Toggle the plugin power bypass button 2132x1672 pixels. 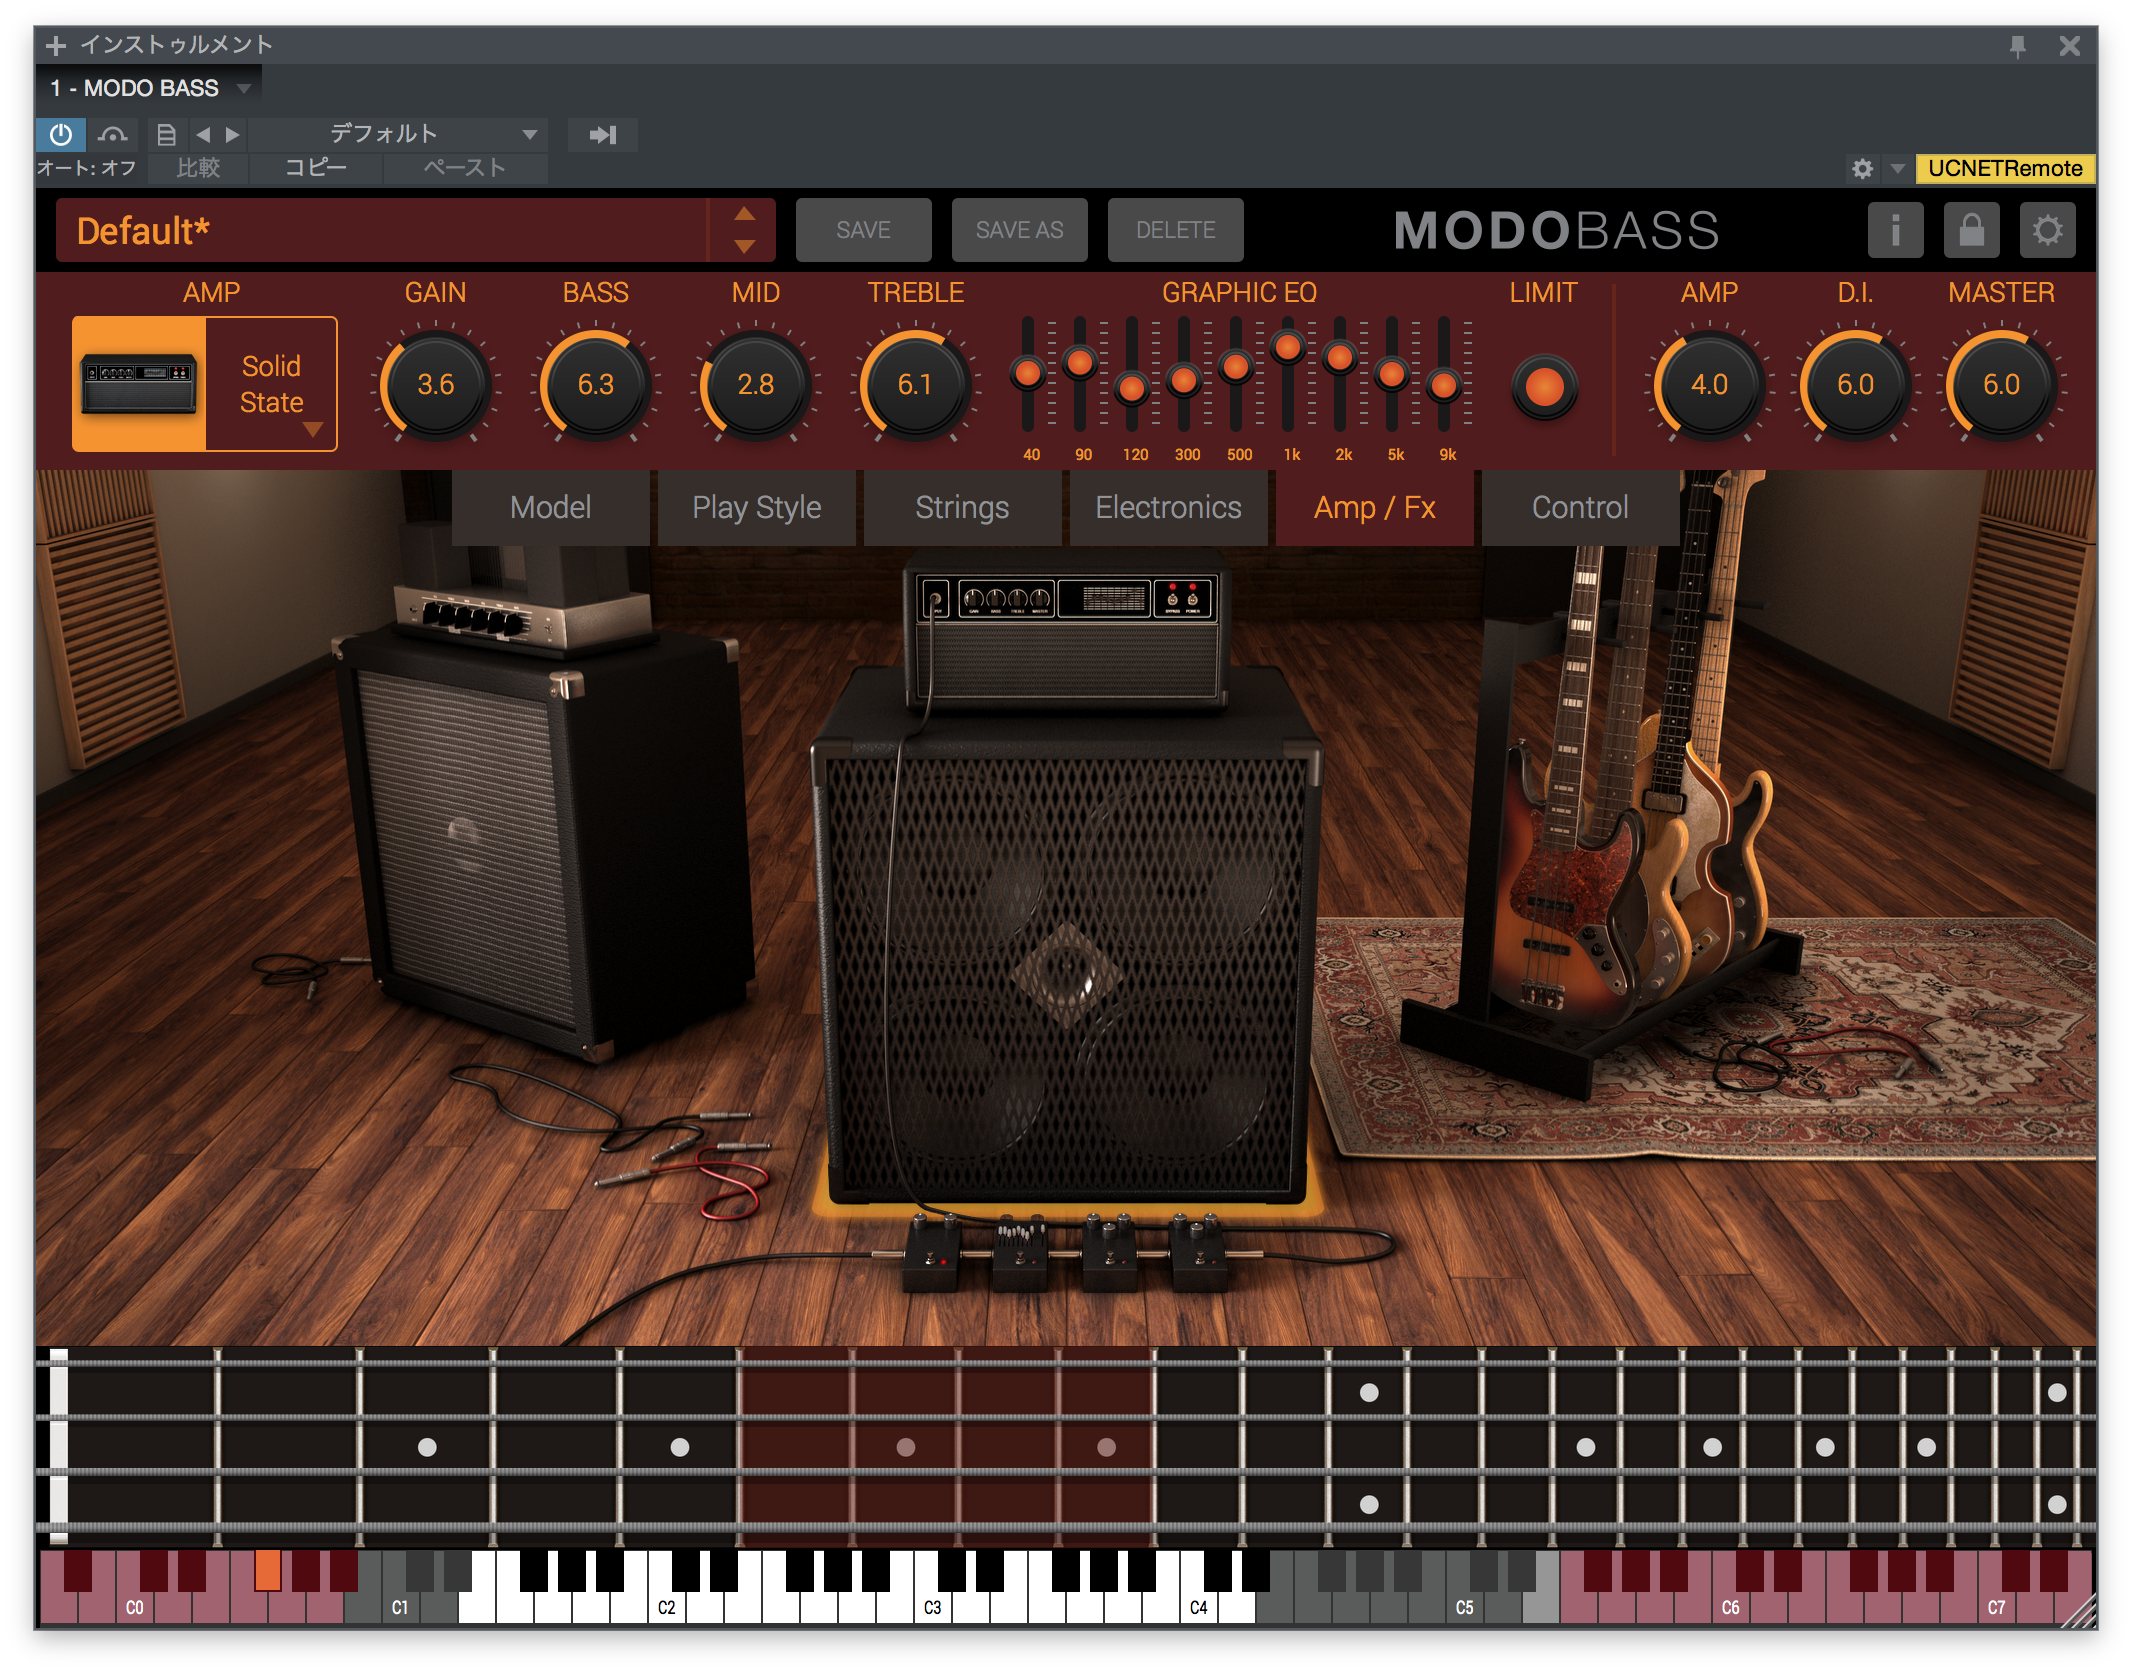coord(61,134)
